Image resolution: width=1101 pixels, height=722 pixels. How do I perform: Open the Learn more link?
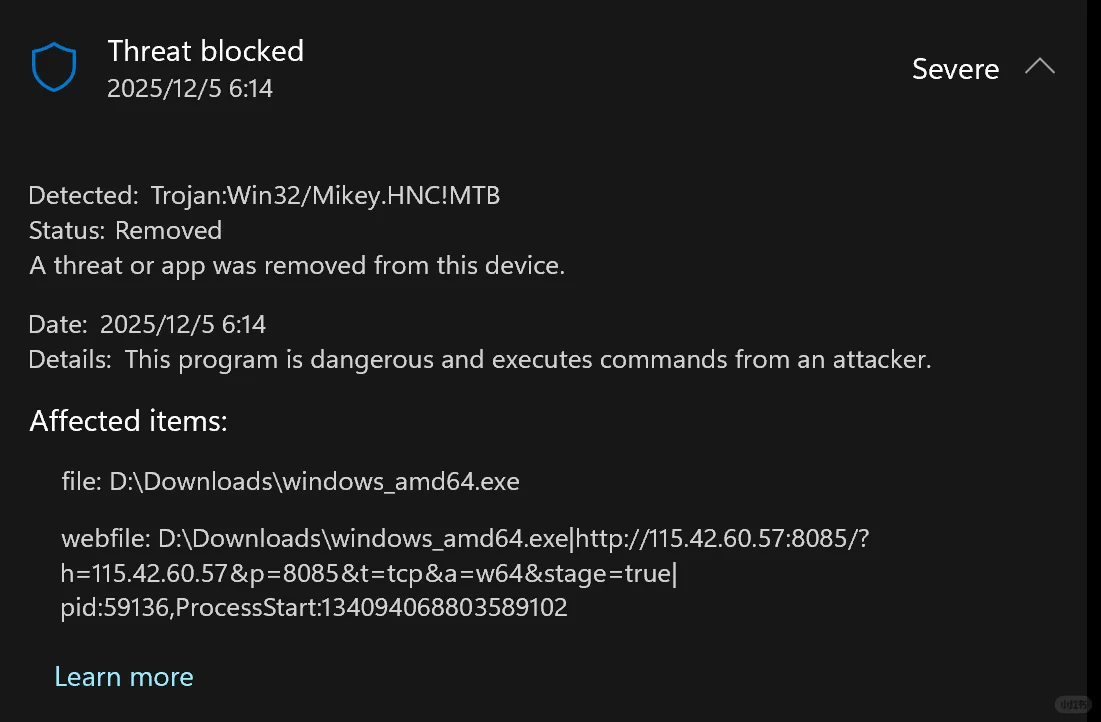pyautogui.click(x=124, y=677)
